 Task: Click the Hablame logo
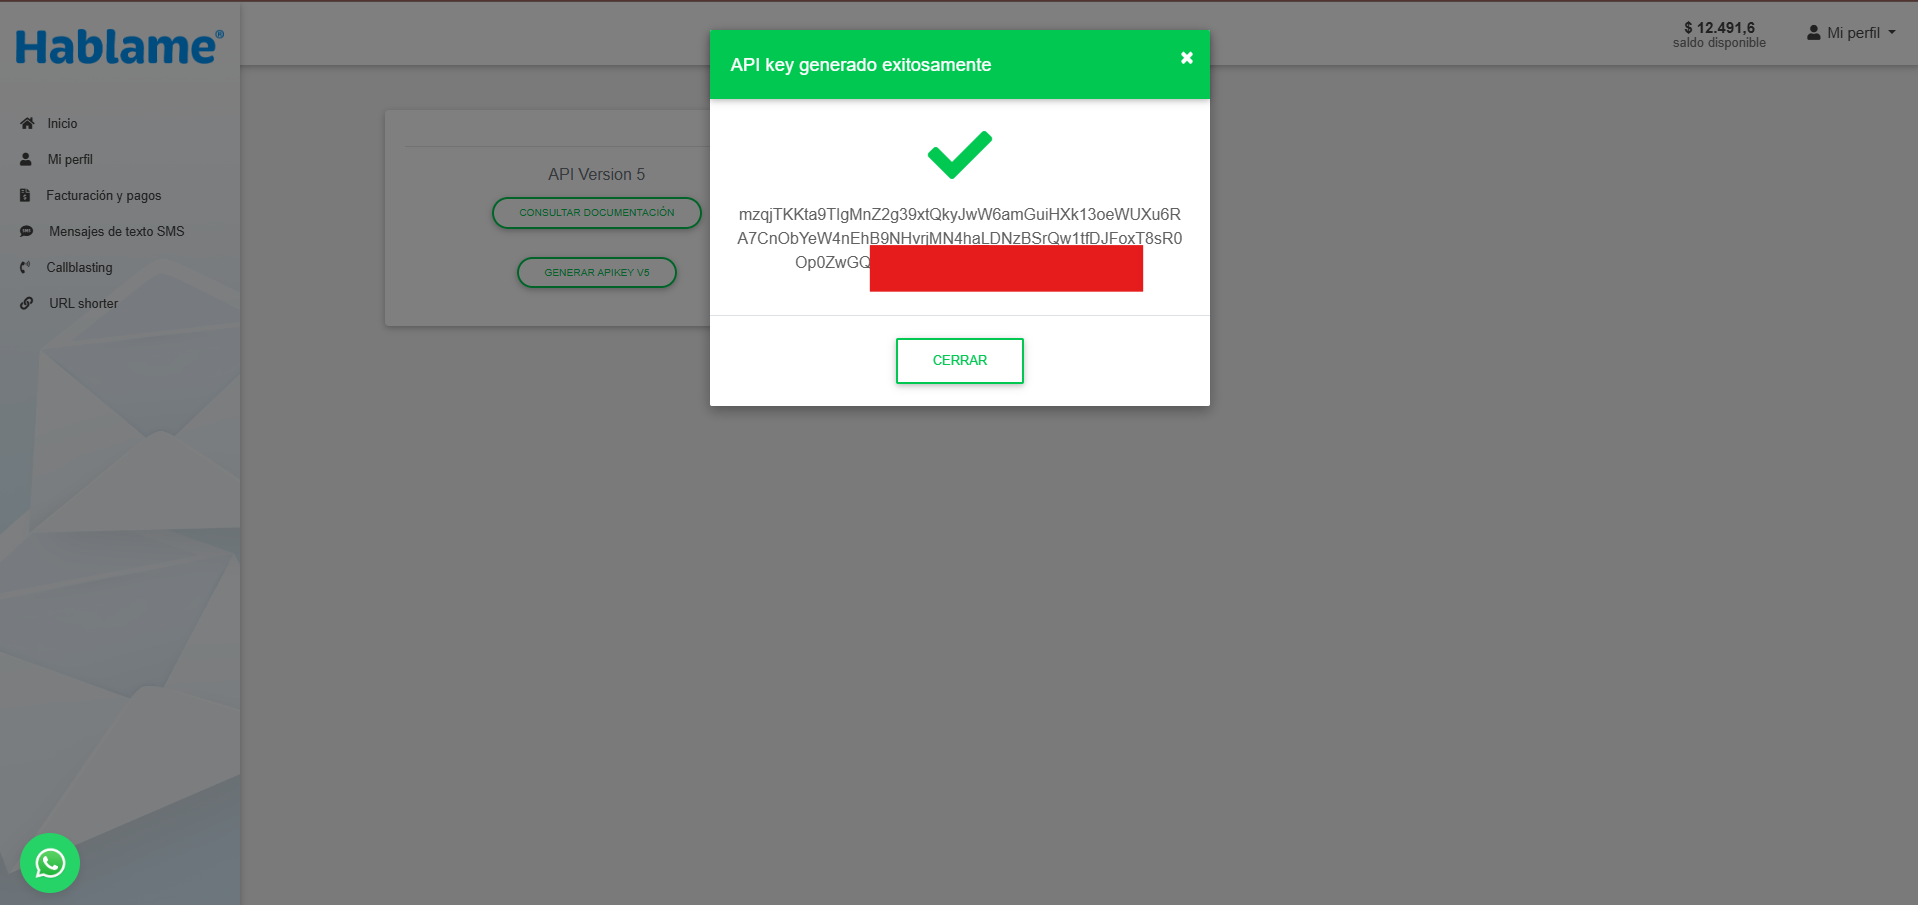(119, 47)
